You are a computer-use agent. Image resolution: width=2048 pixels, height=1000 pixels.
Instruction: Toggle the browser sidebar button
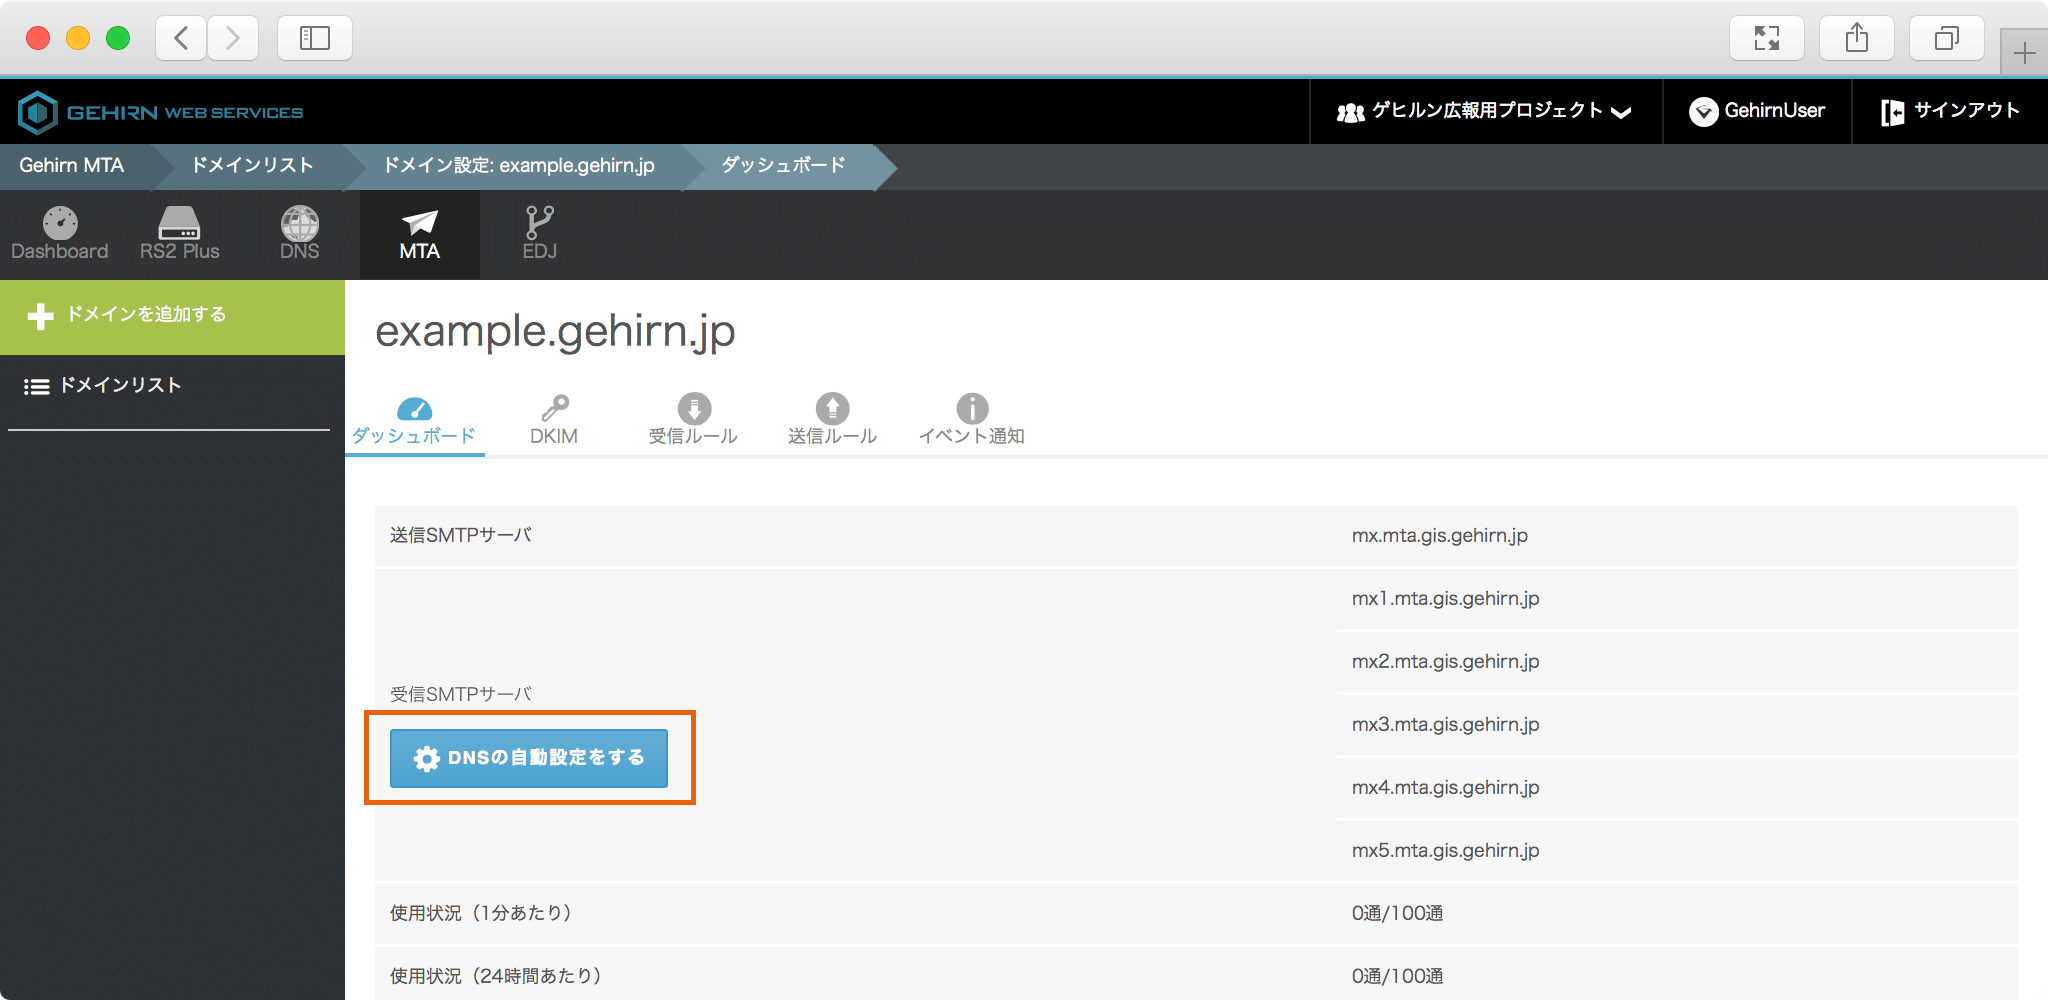[x=315, y=39]
